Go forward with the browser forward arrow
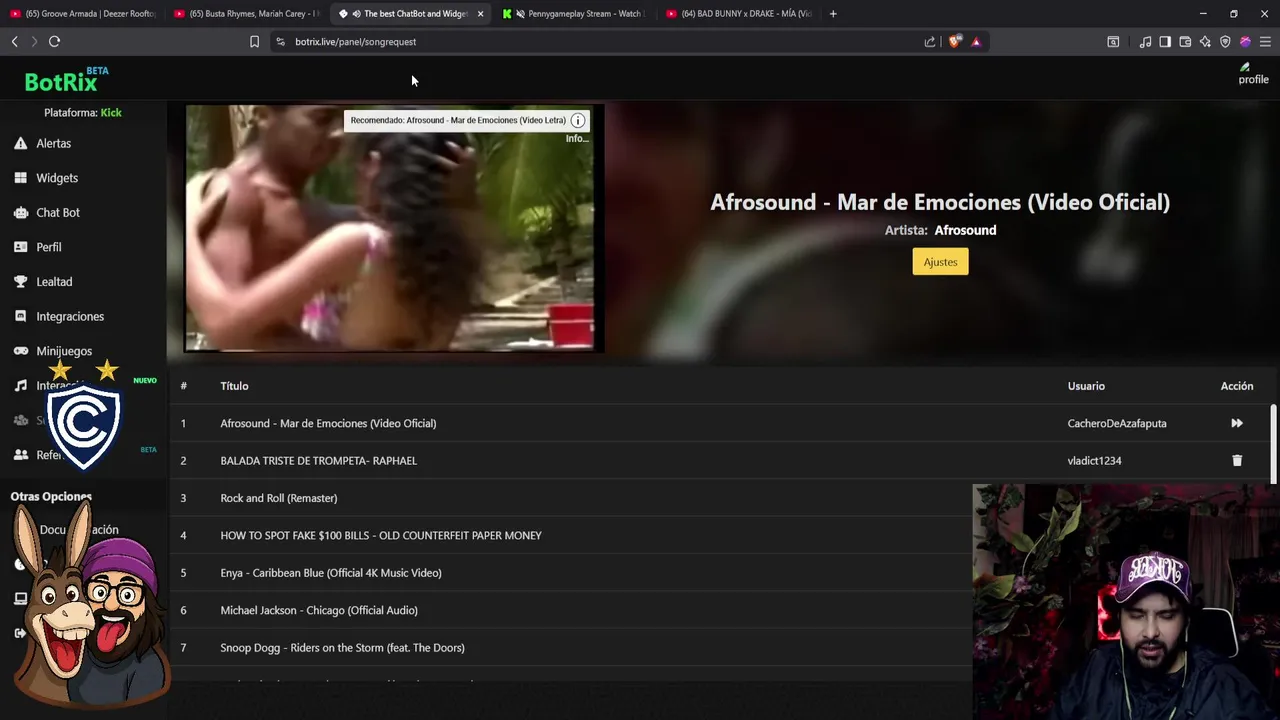The image size is (1280, 720). [34, 41]
